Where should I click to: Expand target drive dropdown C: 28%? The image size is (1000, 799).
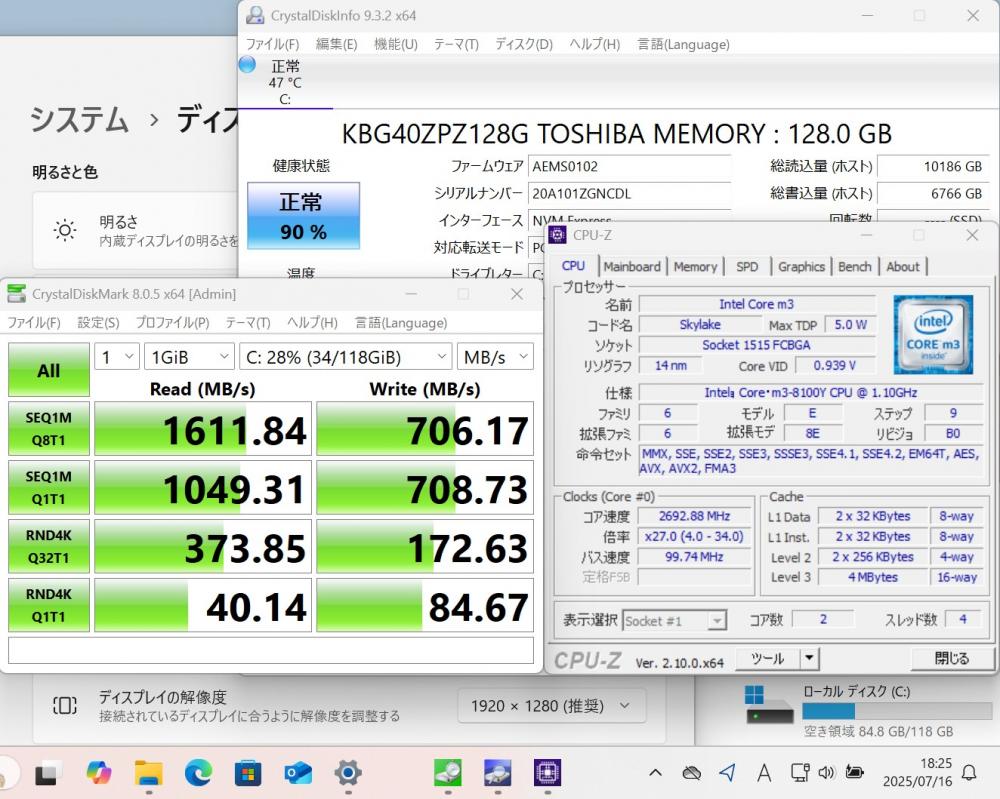tap(345, 356)
